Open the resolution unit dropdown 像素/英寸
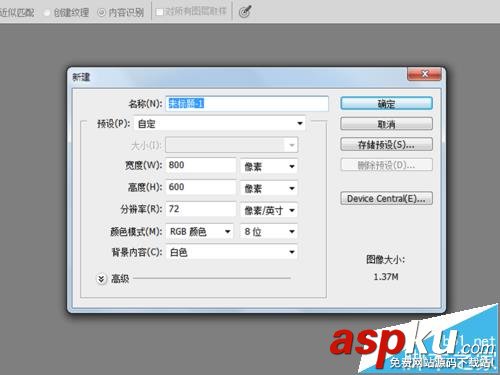The height and width of the screenshot is (375, 500). pos(269,210)
